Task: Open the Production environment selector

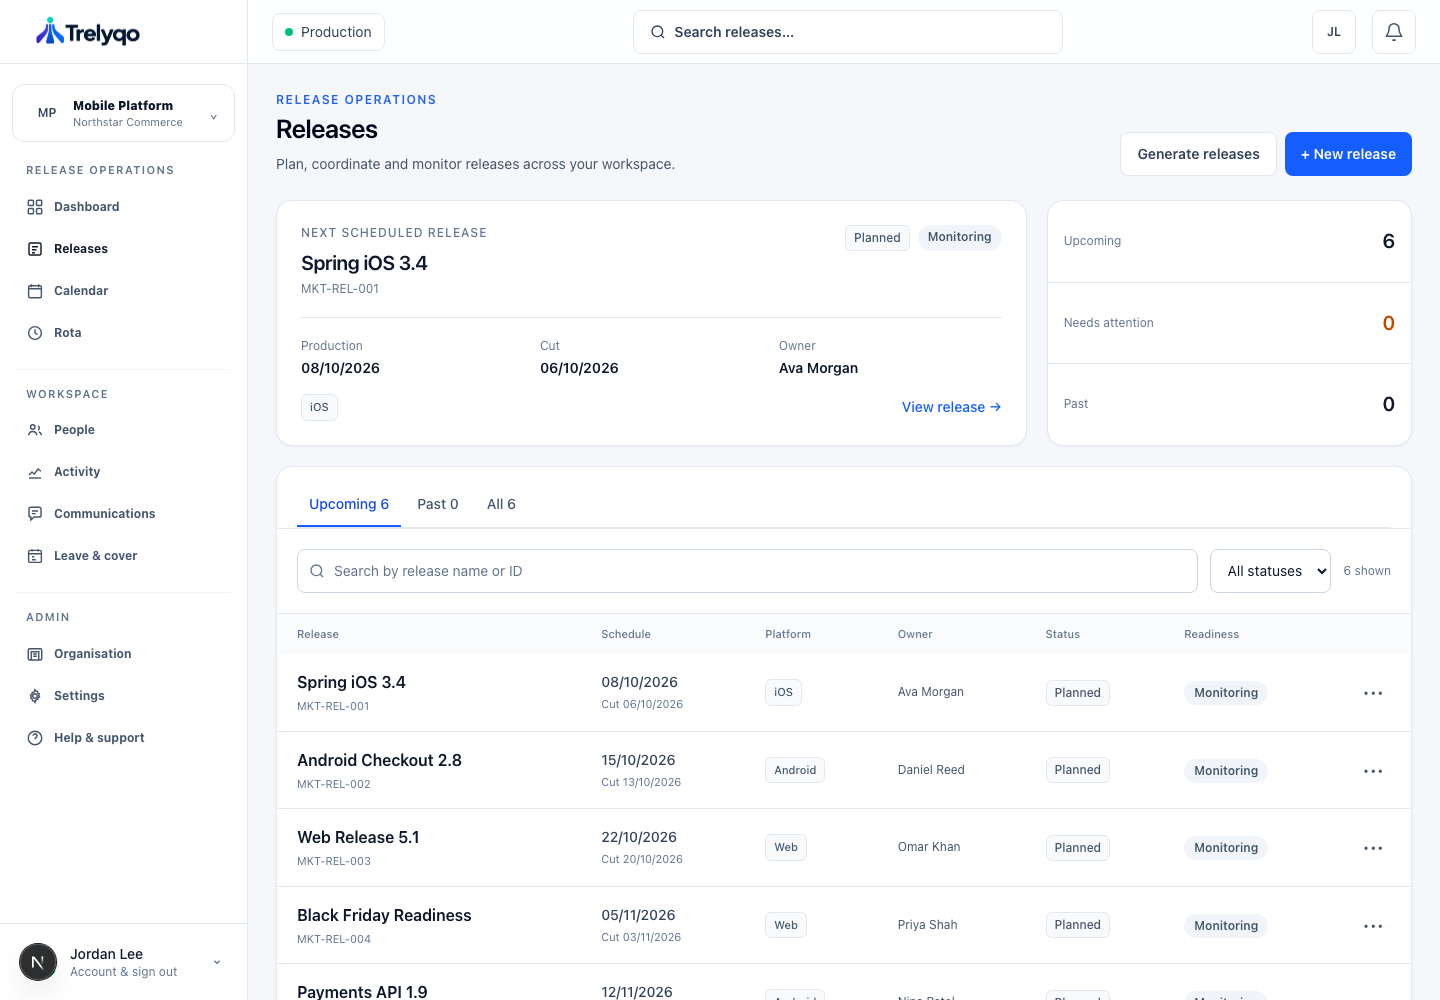Action: click(328, 32)
